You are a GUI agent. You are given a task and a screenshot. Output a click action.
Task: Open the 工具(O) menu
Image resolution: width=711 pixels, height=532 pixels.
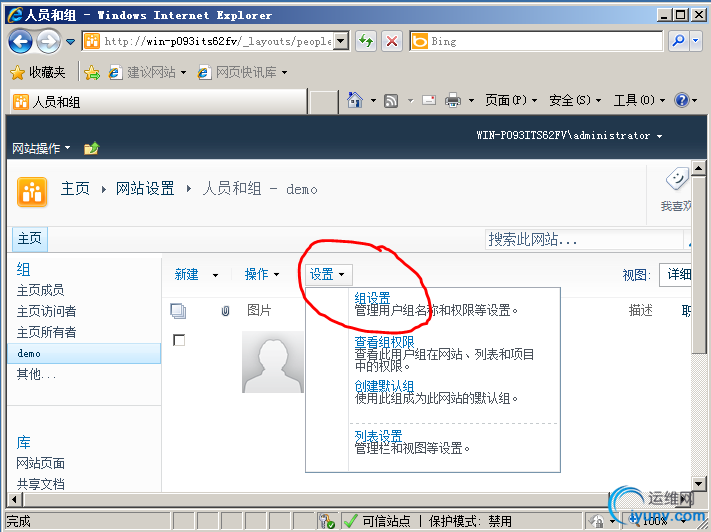tap(639, 100)
